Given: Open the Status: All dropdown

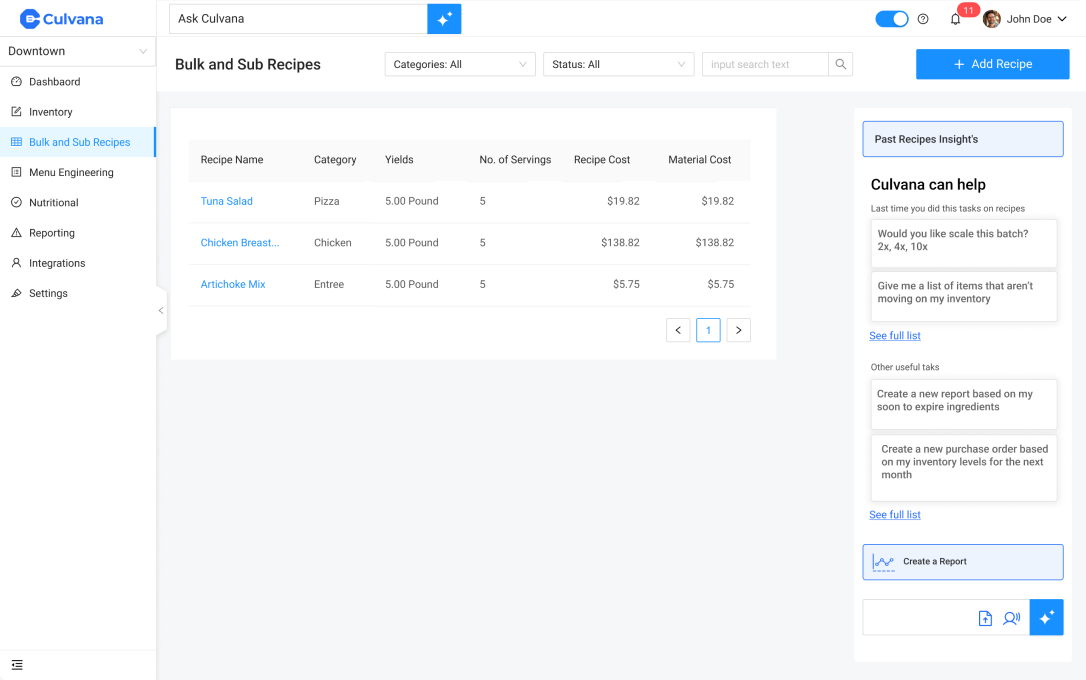Looking at the screenshot, I should point(618,64).
